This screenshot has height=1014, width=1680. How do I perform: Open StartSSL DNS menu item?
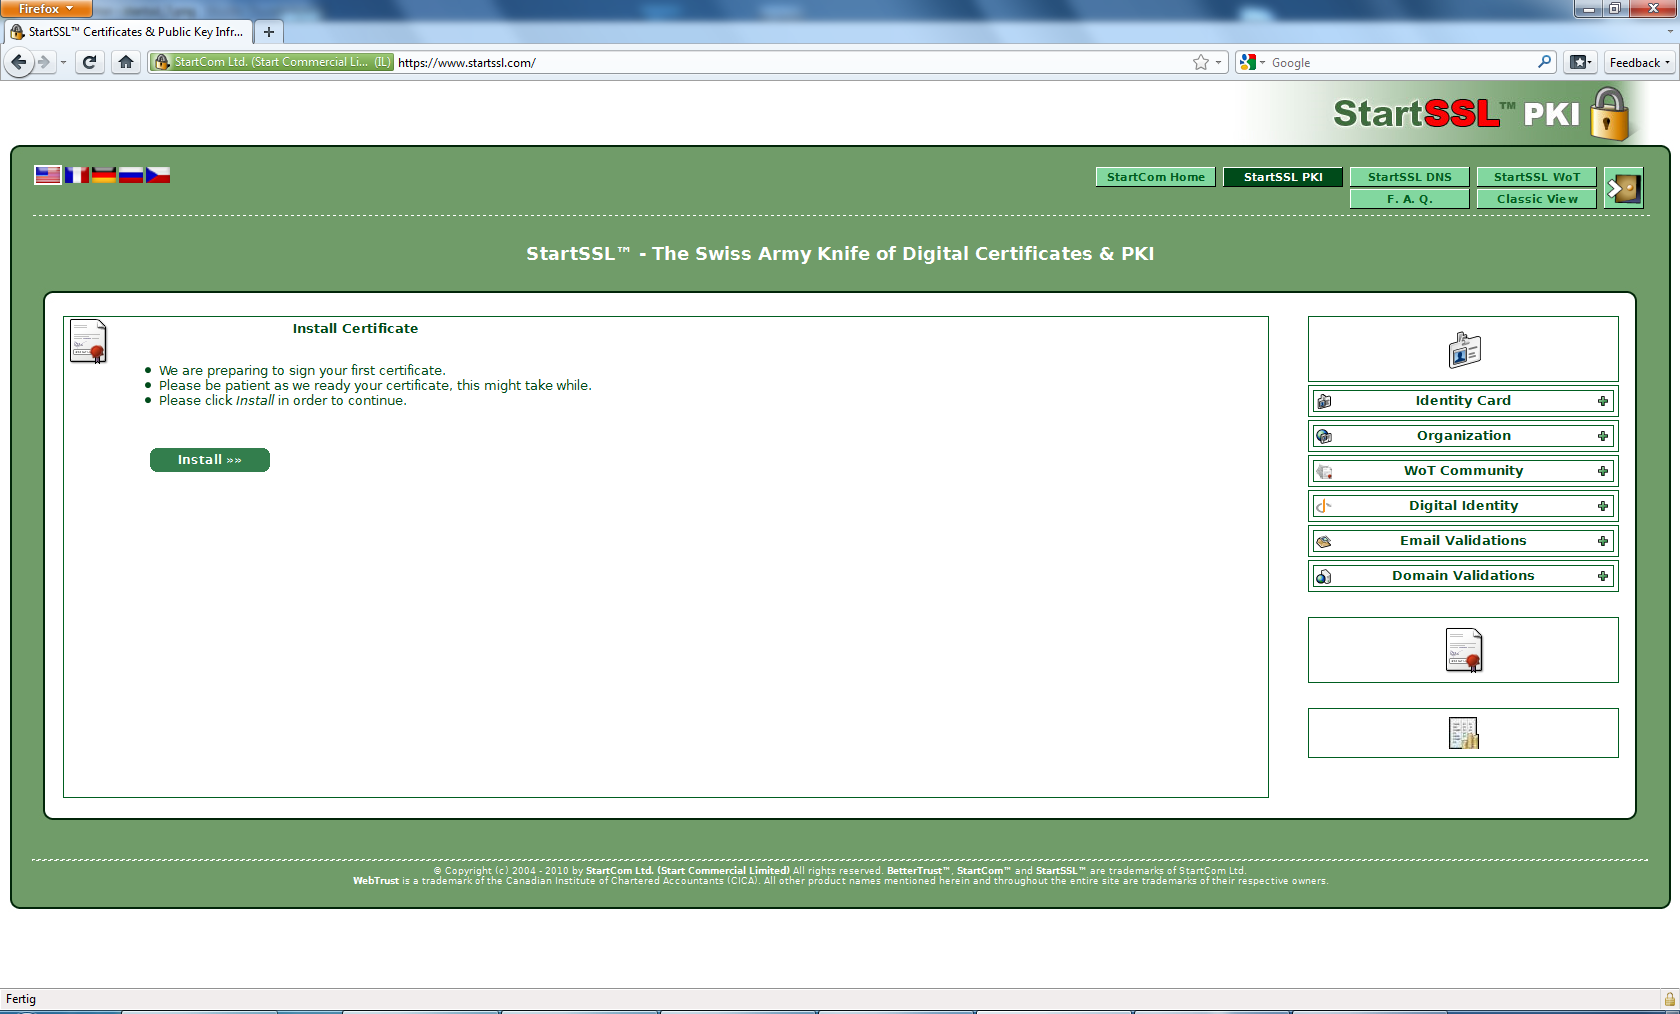(1410, 177)
